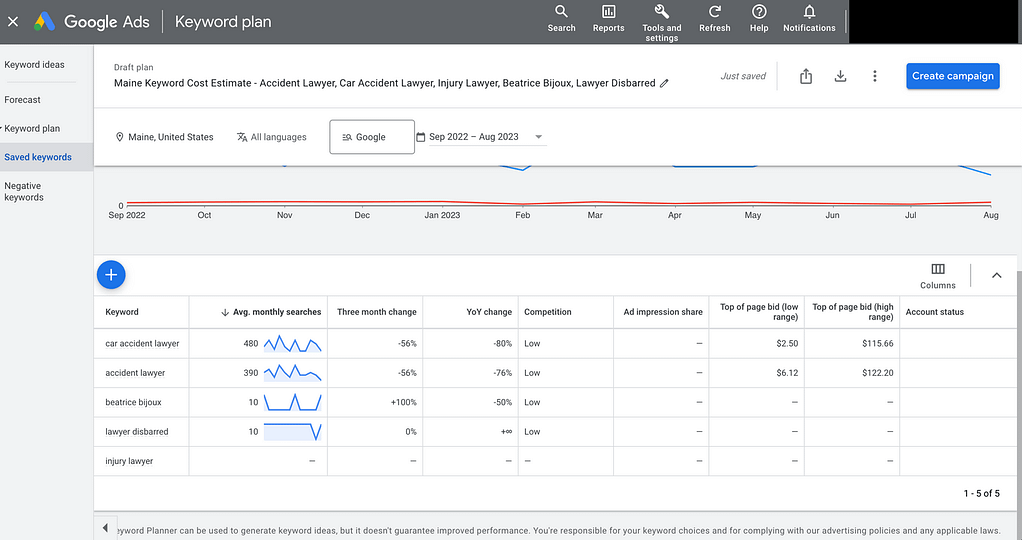Sort by Competition column header
Image resolution: width=1022 pixels, height=540 pixels.
[x=548, y=312]
